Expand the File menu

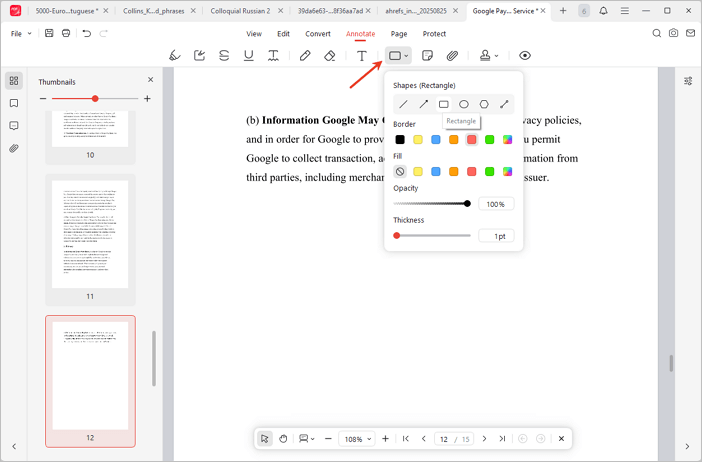pos(19,33)
